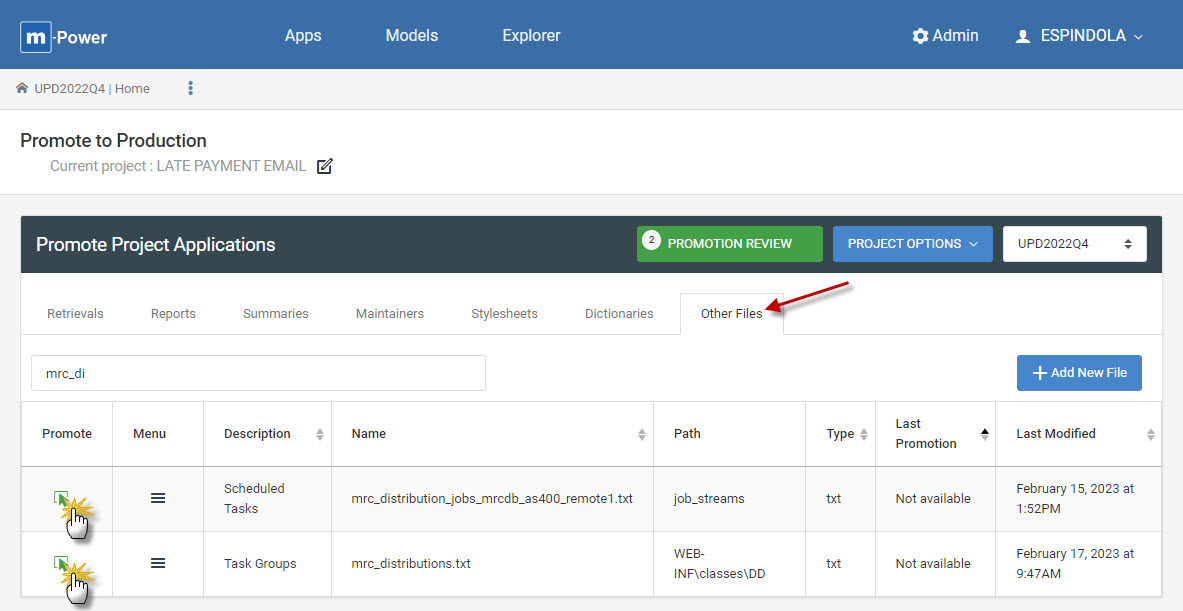
Task: Click the edit current project pencil icon
Action: 324,166
